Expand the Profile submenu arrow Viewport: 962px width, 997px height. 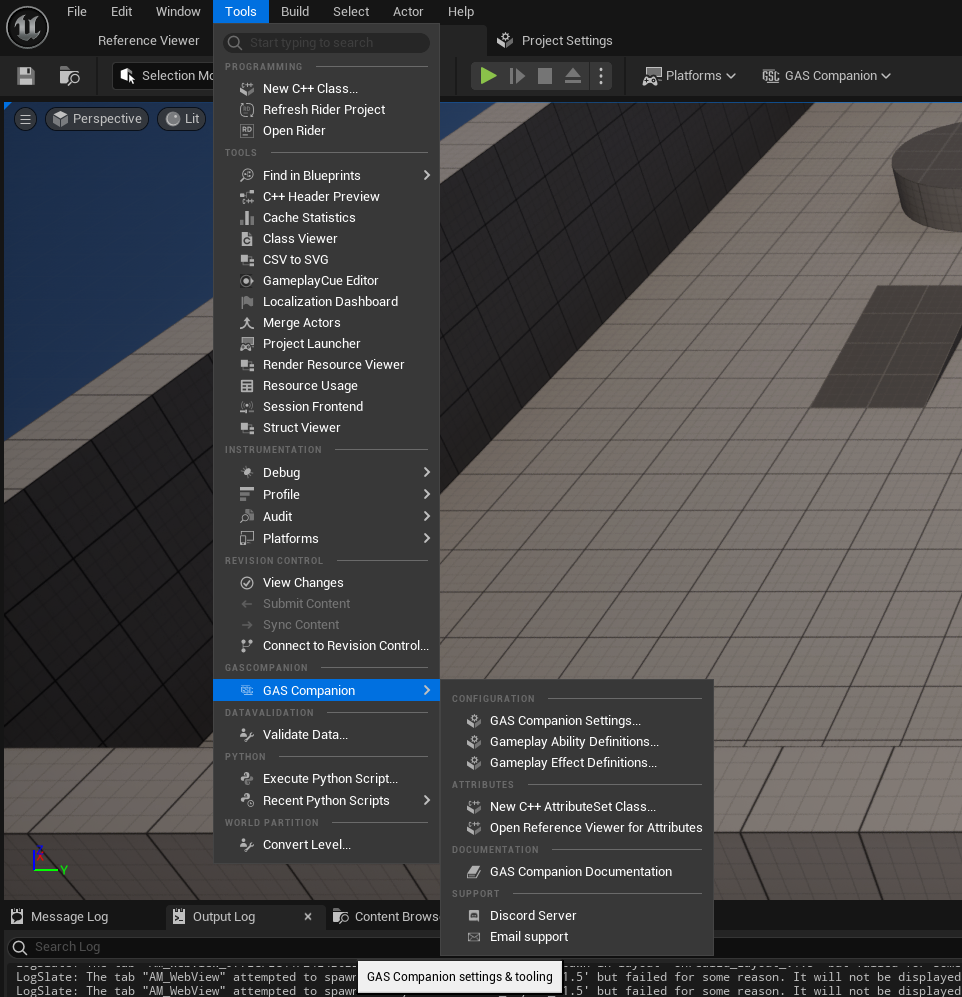coord(427,494)
